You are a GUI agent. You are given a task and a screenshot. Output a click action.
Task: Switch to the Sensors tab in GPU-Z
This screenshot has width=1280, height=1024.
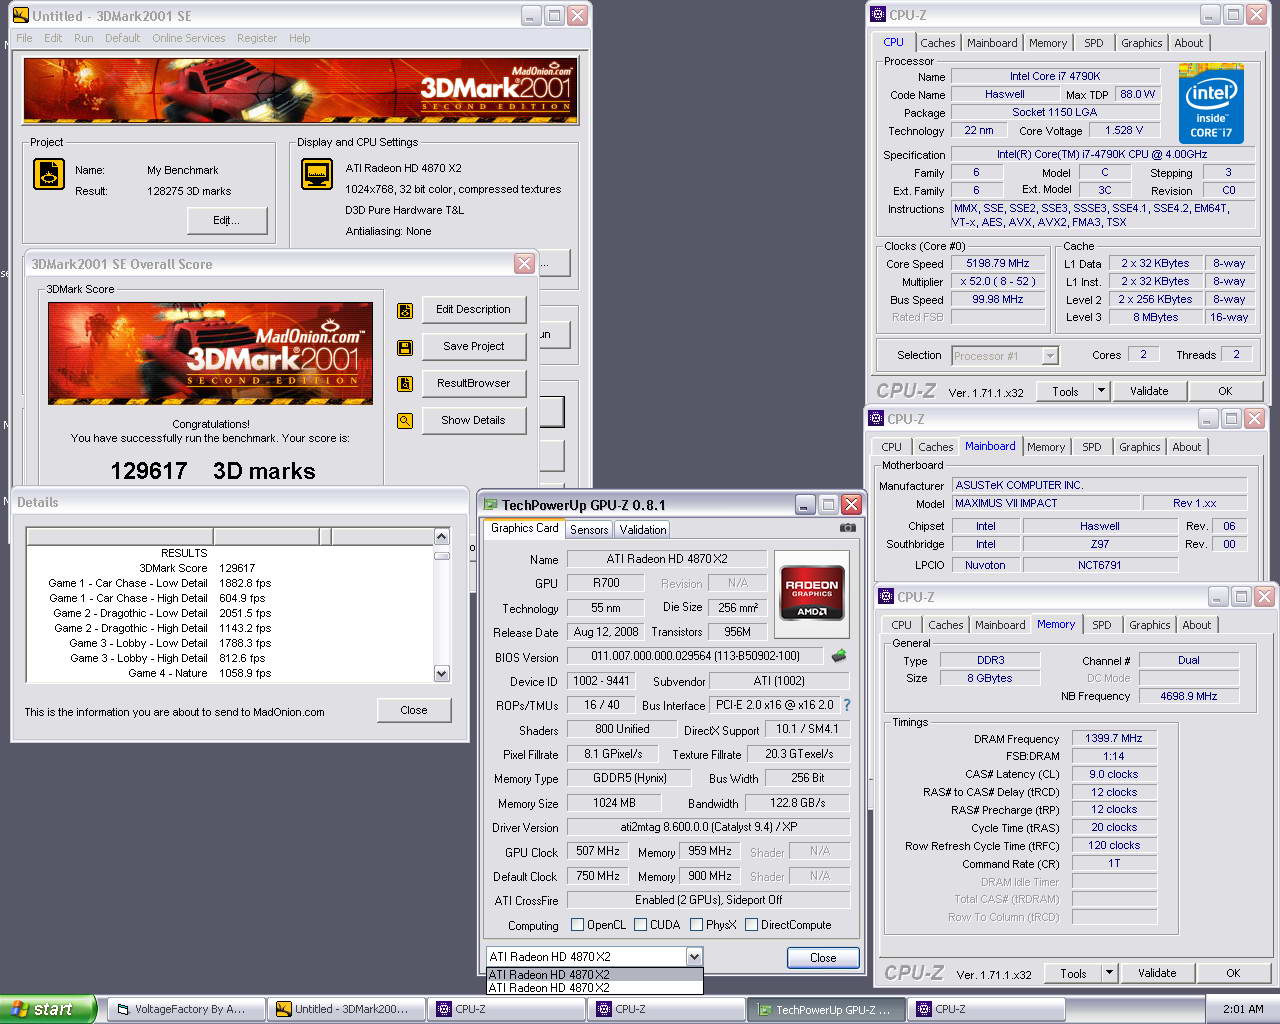(x=589, y=530)
